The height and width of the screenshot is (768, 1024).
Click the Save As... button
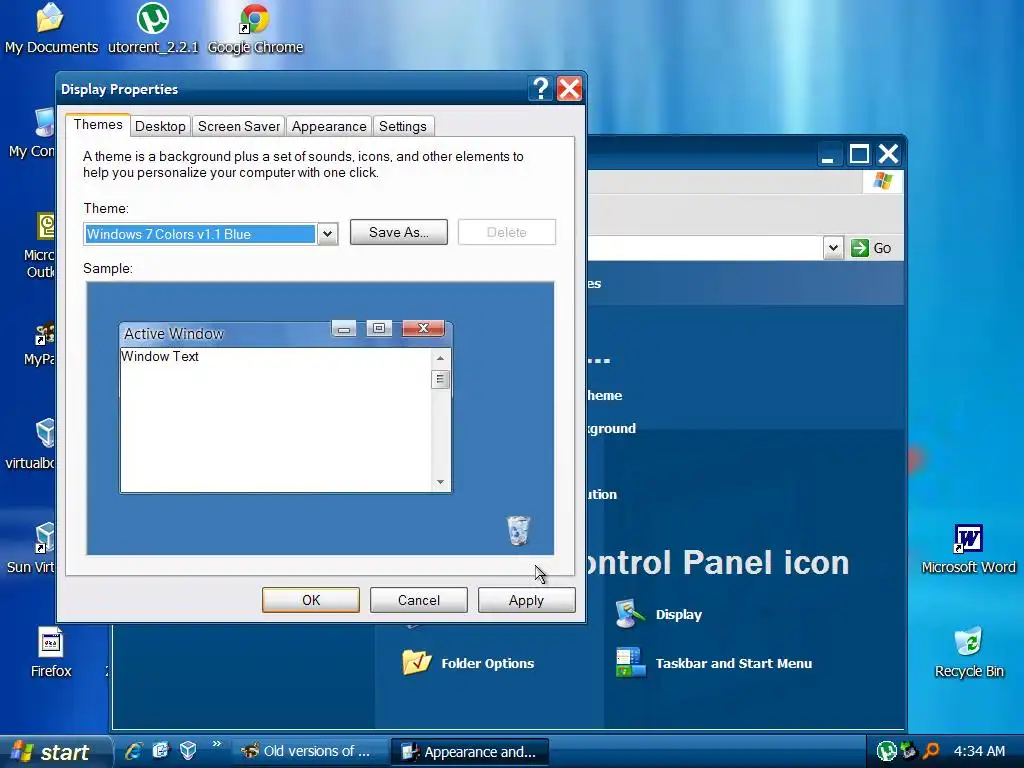[x=398, y=232]
